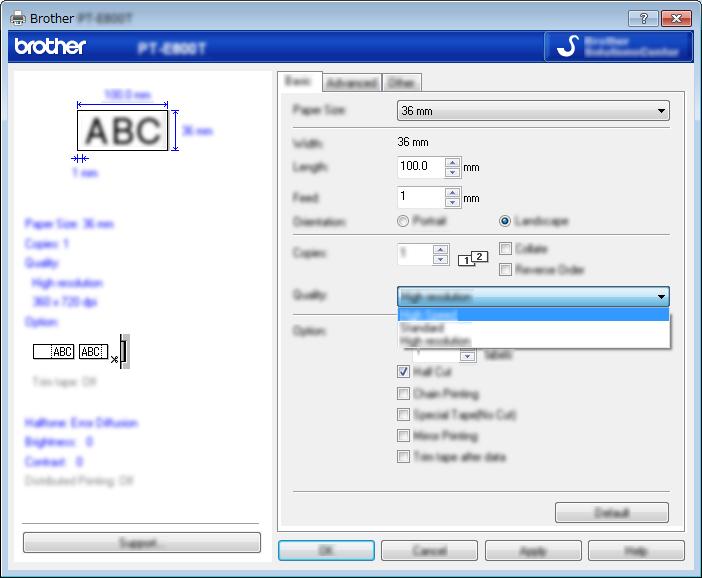This screenshot has height=578, width=702.
Task: Enable Special Tape (No Cut) checkbox
Action: 403,415
